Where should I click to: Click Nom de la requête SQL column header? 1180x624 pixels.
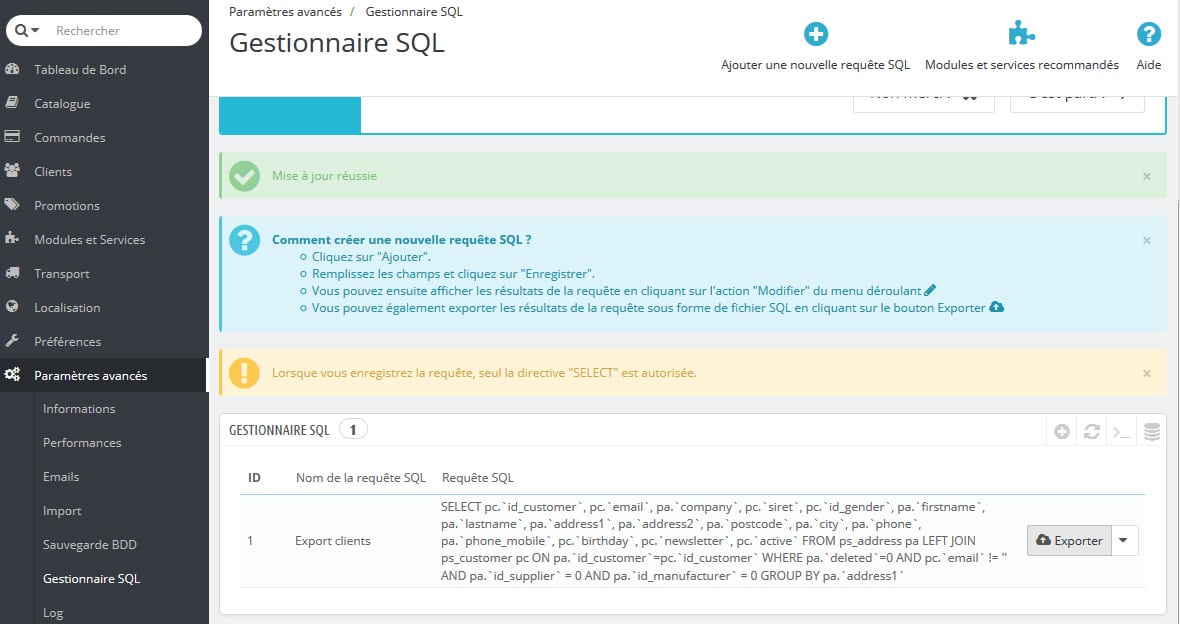pos(360,478)
